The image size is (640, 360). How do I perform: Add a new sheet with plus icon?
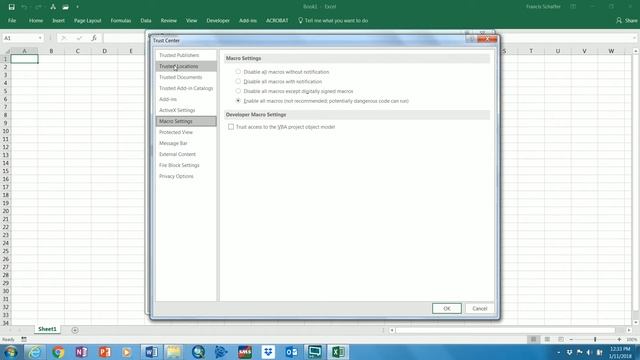(x=75, y=330)
